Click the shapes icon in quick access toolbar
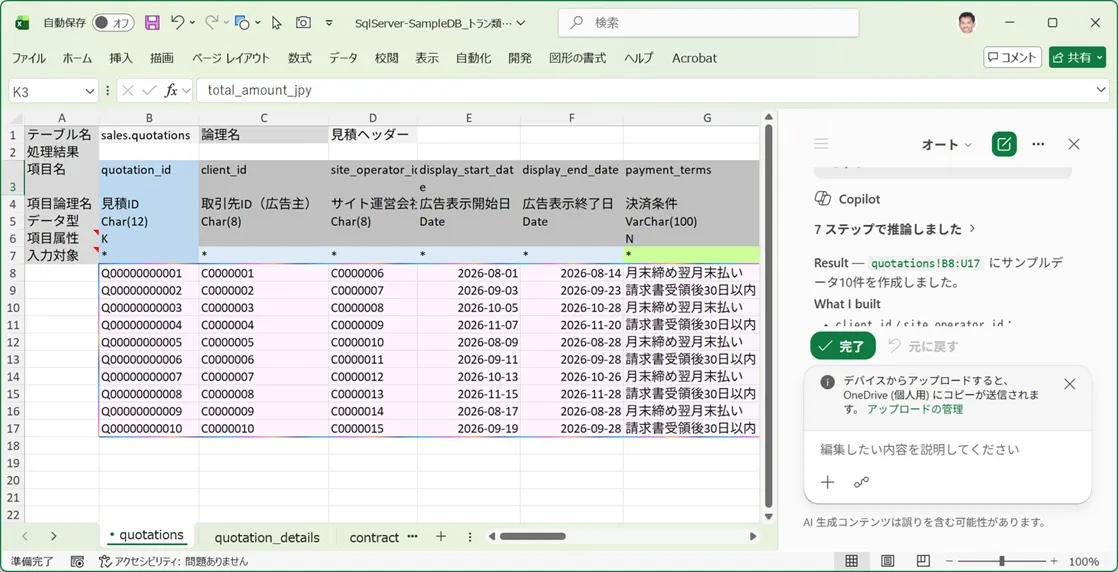The image size is (1118, 572). [242, 23]
